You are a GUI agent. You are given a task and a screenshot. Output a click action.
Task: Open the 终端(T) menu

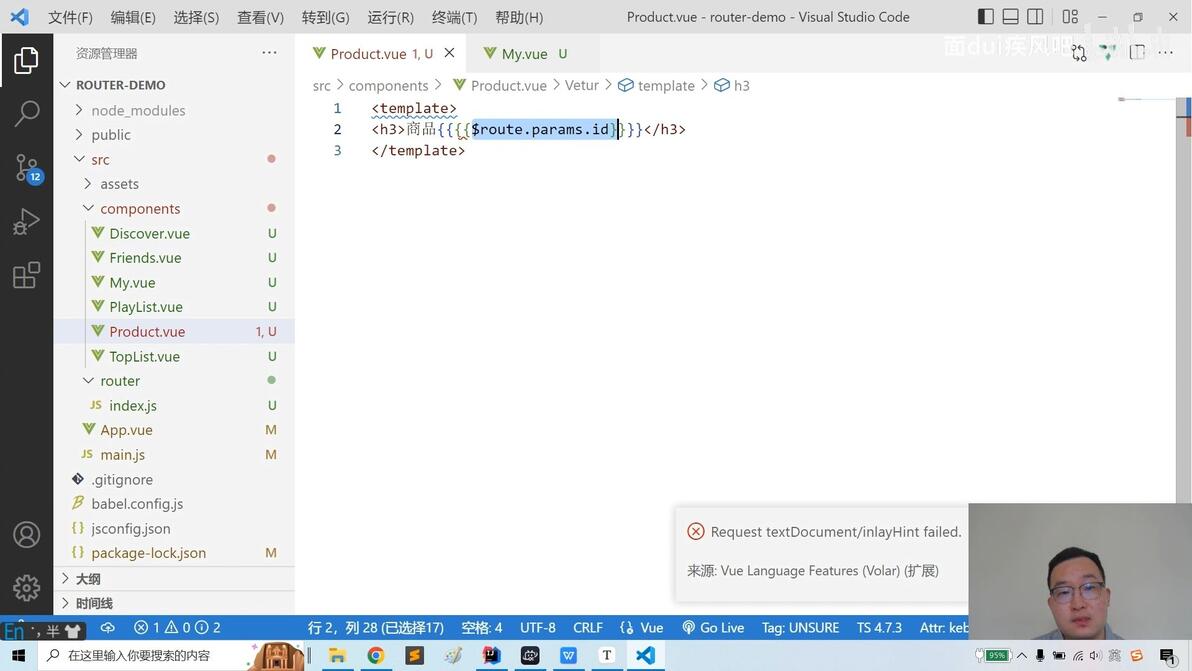click(454, 17)
